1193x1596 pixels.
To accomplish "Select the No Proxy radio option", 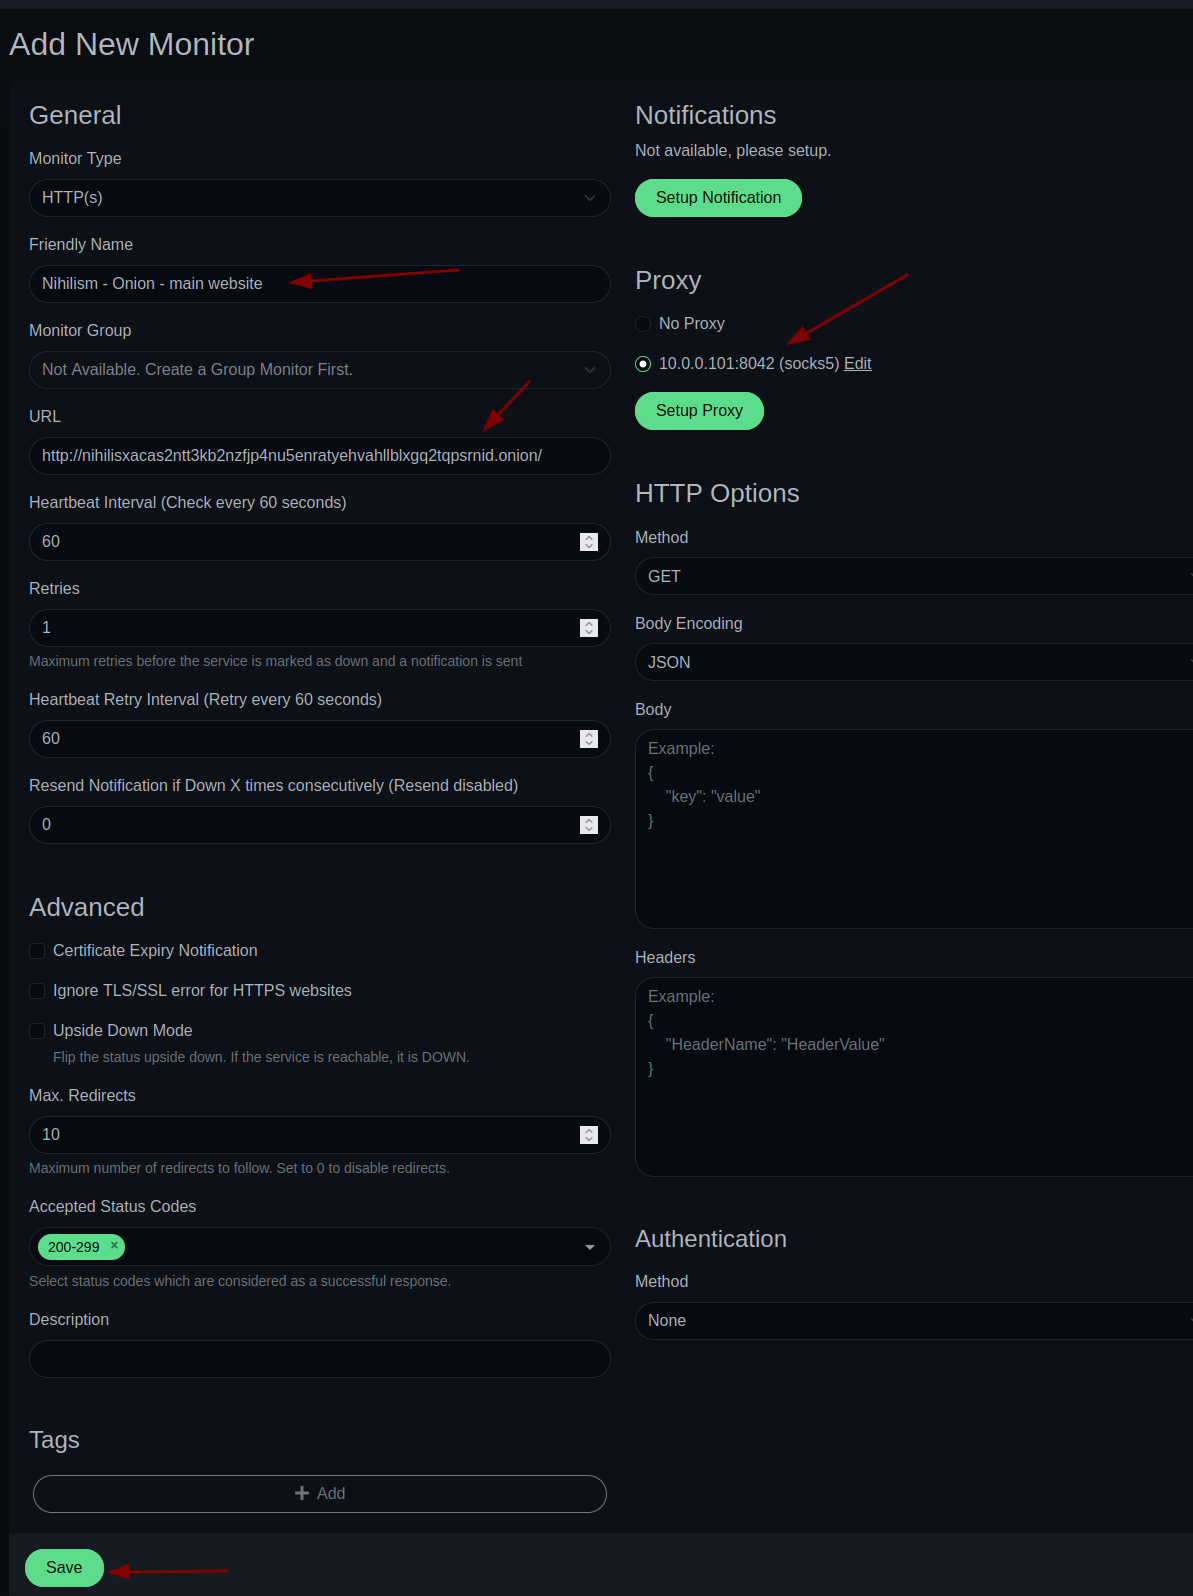I will pos(643,324).
